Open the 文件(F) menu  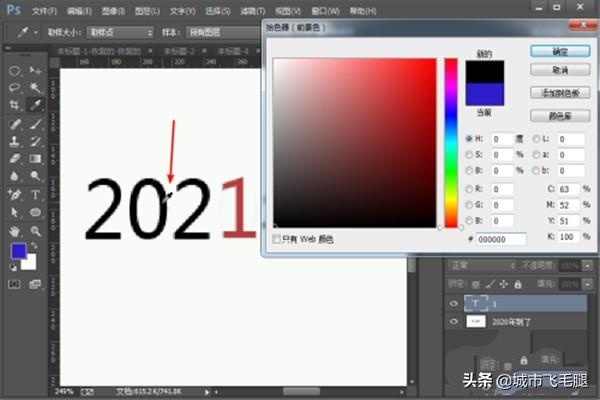(x=42, y=10)
